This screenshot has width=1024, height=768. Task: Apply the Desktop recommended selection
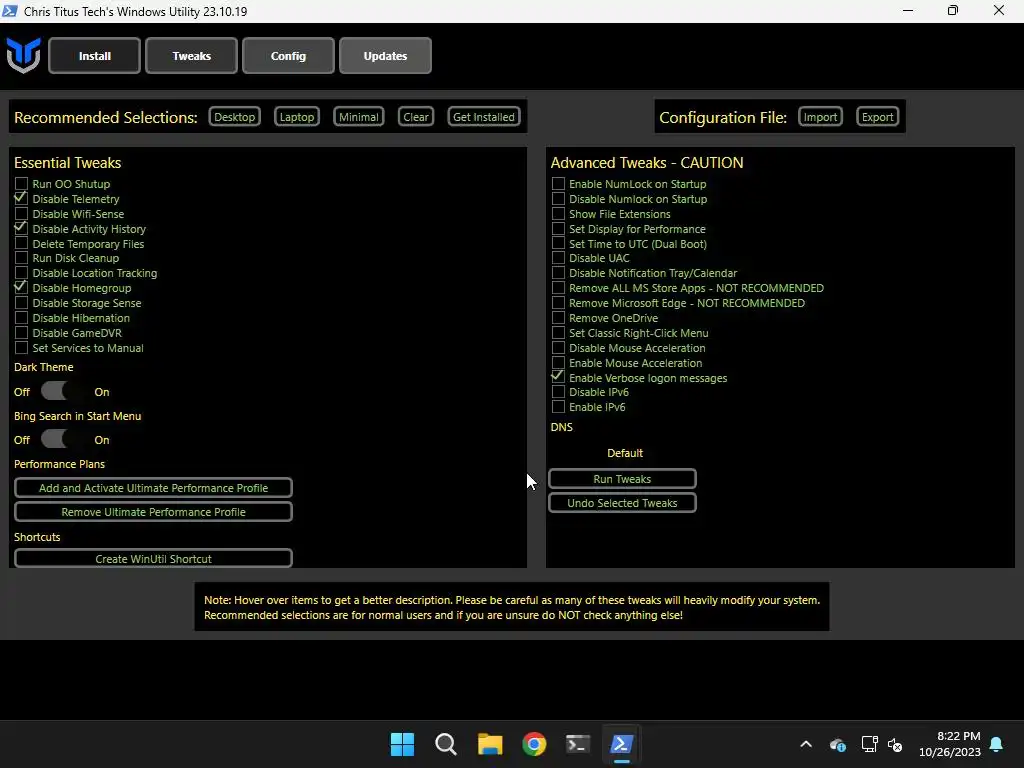click(234, 117)
